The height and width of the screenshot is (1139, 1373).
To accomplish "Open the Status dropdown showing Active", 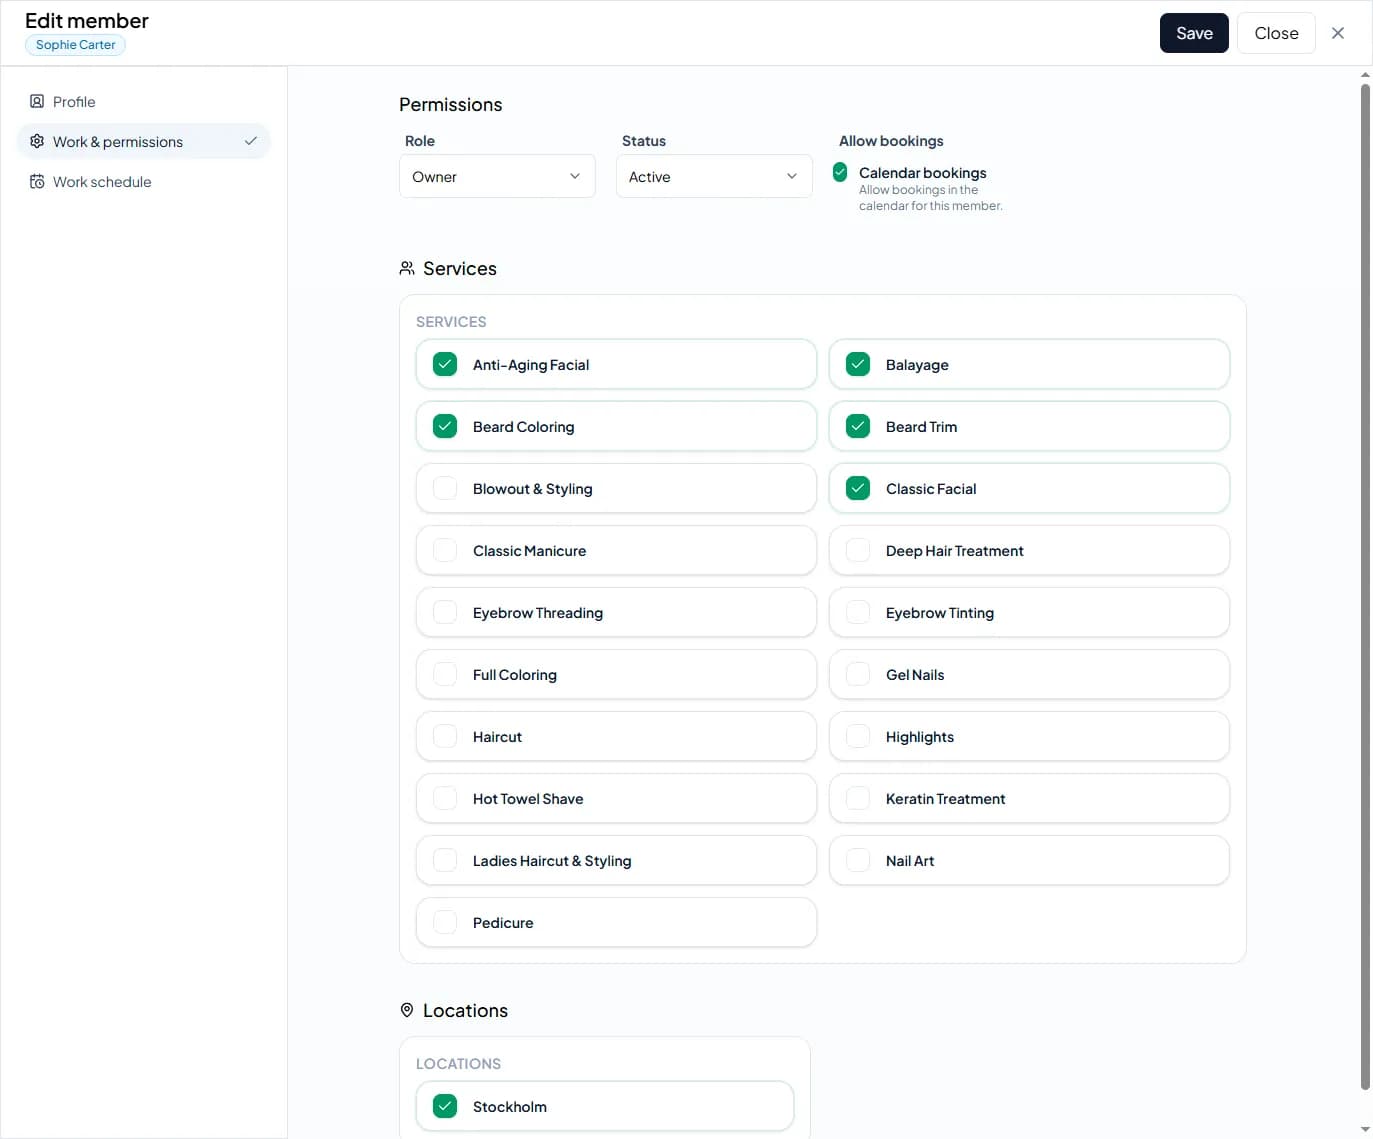I will 713,176.
